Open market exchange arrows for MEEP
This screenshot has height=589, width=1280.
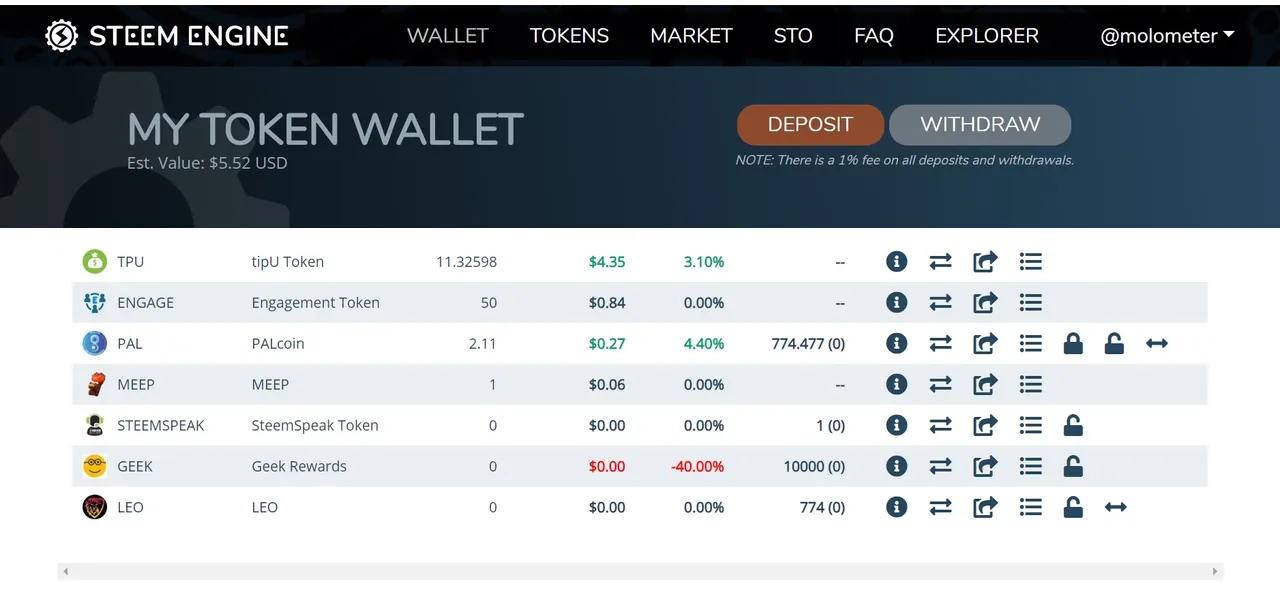coord(940,385)
